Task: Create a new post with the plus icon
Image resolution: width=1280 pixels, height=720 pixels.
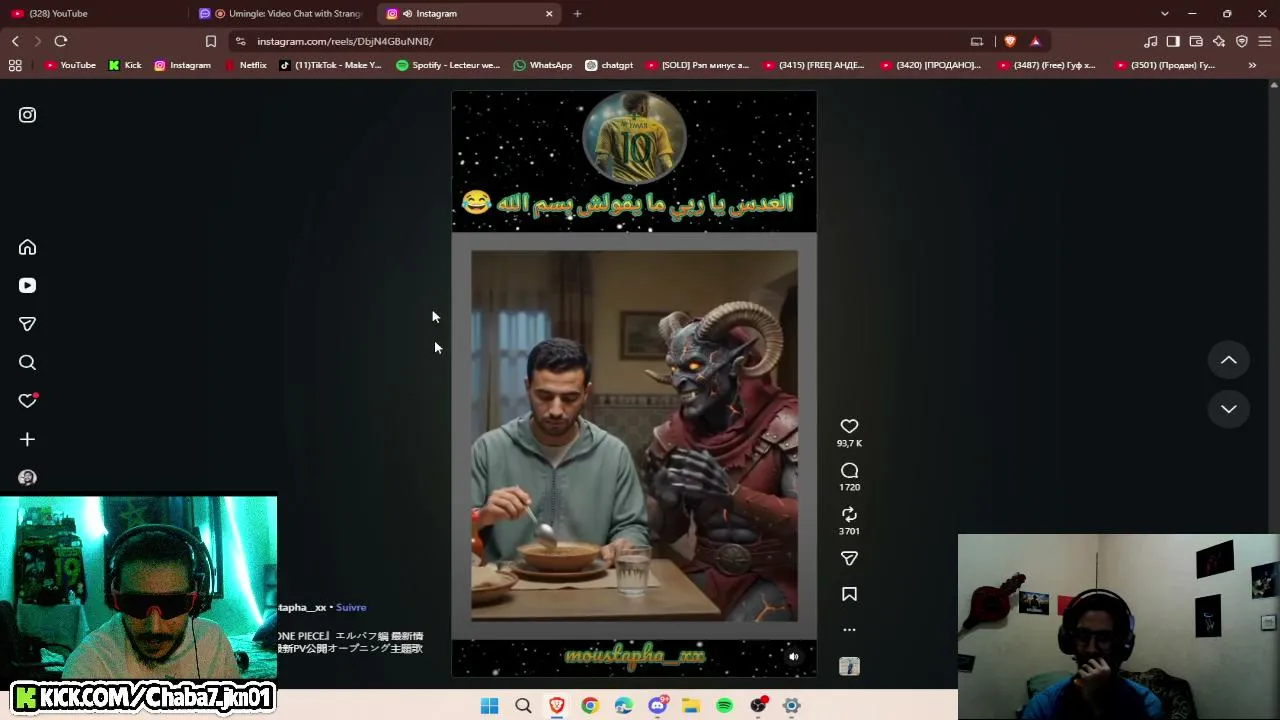Action: [27, 439]
